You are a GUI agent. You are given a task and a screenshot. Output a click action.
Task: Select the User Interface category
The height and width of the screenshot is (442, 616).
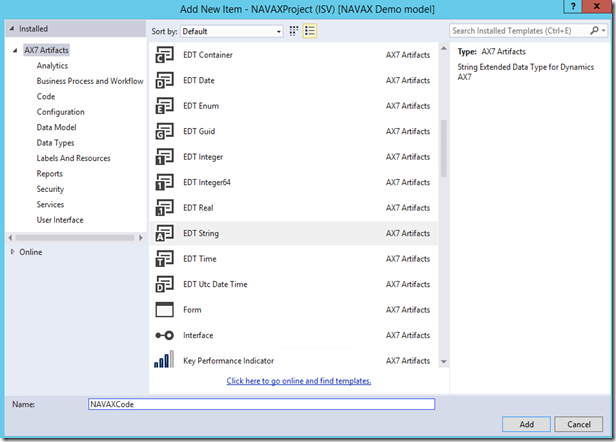tap(60, 220)
